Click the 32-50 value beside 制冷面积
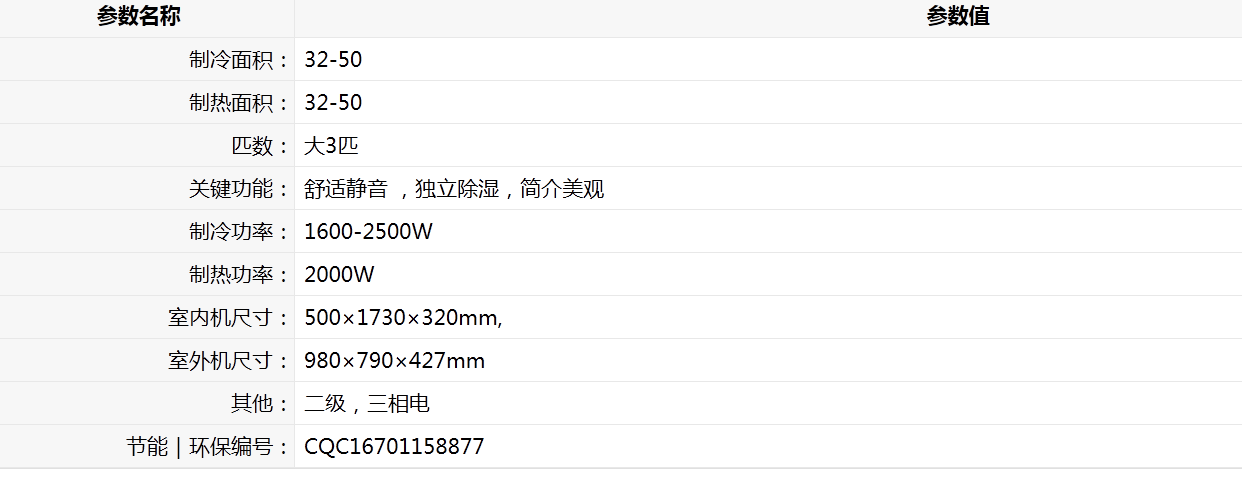 (333, 60)
